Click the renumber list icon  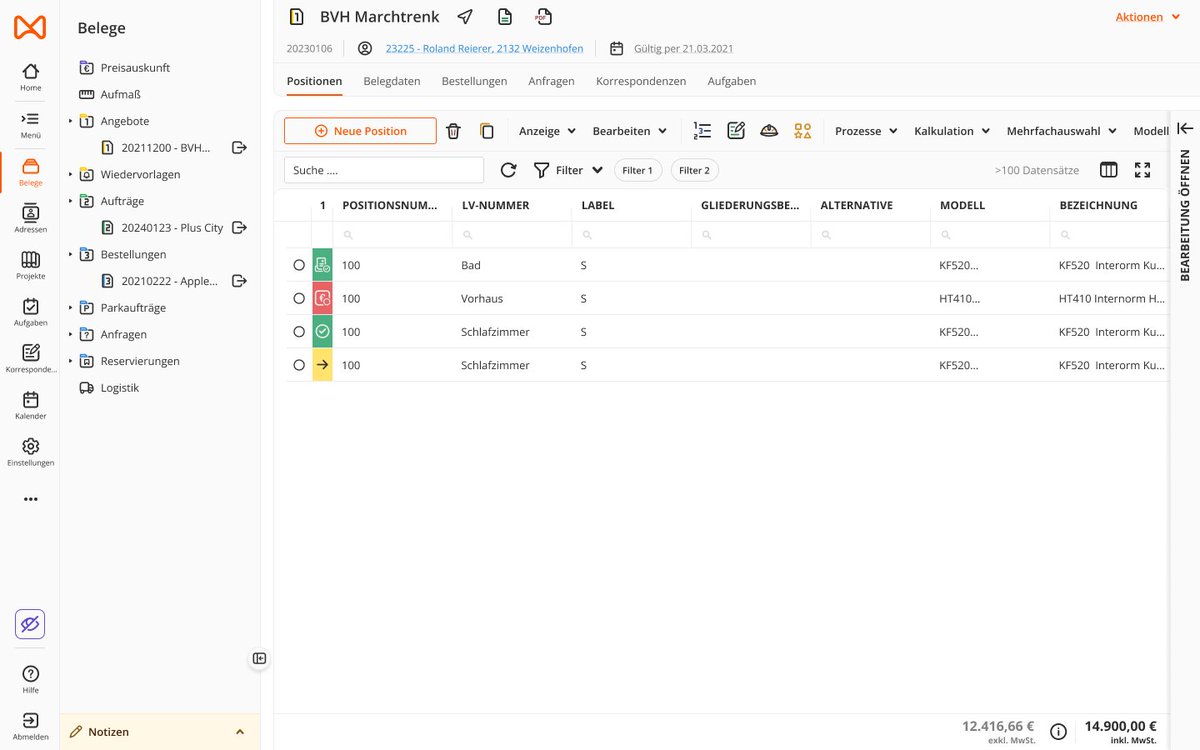[702, 131]
